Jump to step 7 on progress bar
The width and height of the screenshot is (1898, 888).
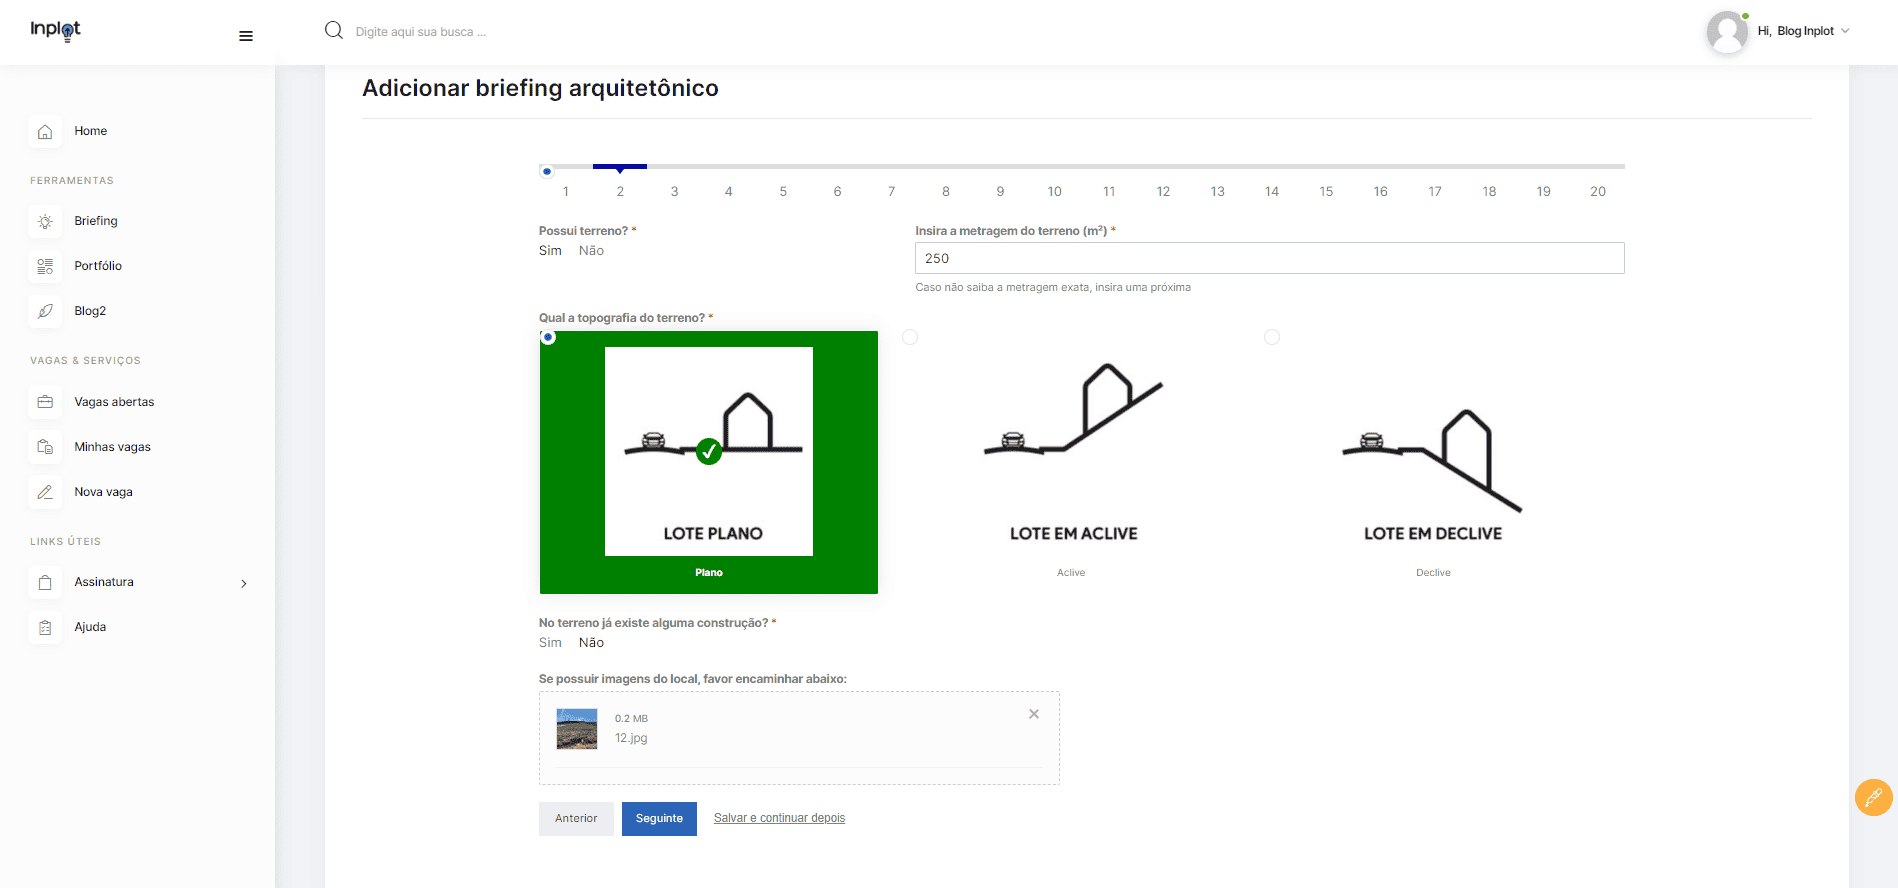coord(891,191)
